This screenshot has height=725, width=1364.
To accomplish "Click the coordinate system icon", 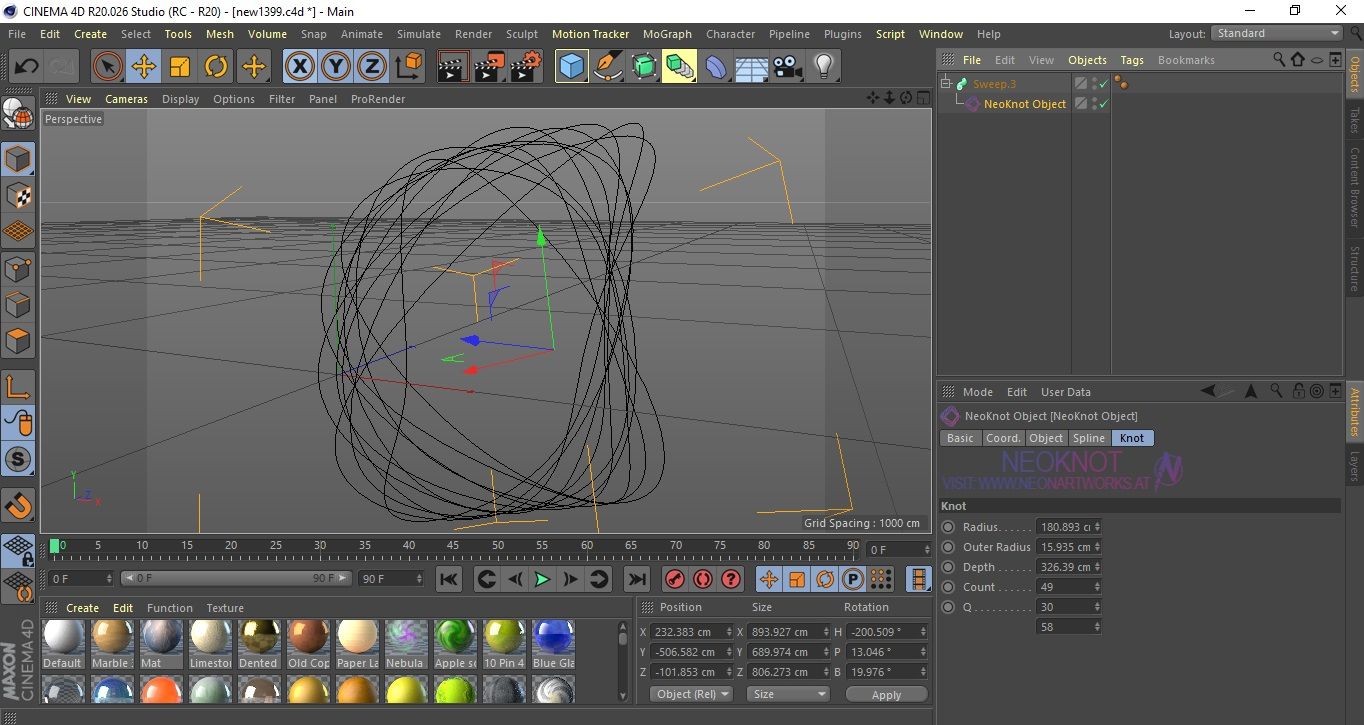I will click(408, 67).
